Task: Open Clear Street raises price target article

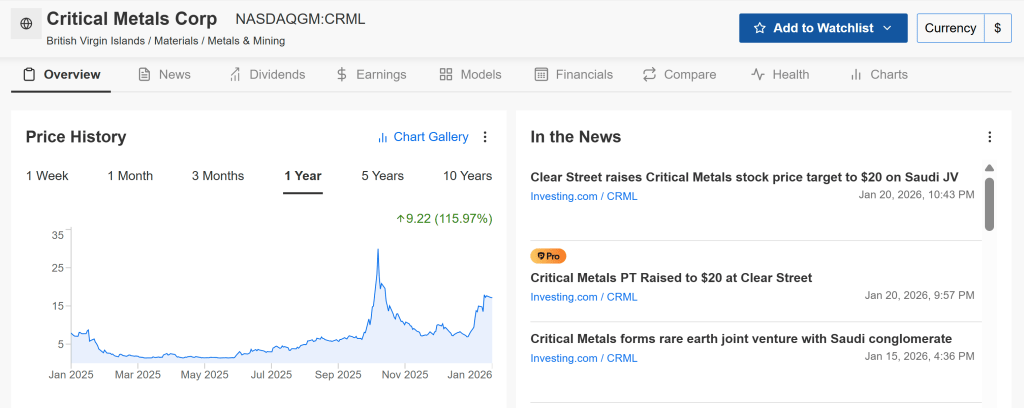Action: click(737, 177)
